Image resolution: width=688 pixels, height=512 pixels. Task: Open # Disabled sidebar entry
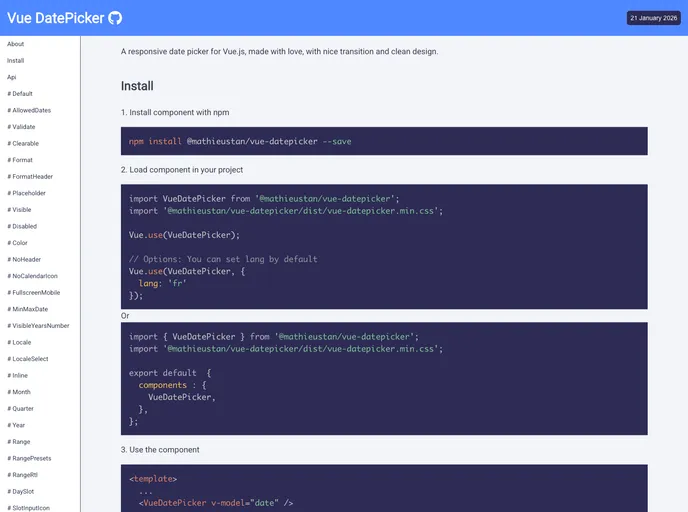[22, 226]
